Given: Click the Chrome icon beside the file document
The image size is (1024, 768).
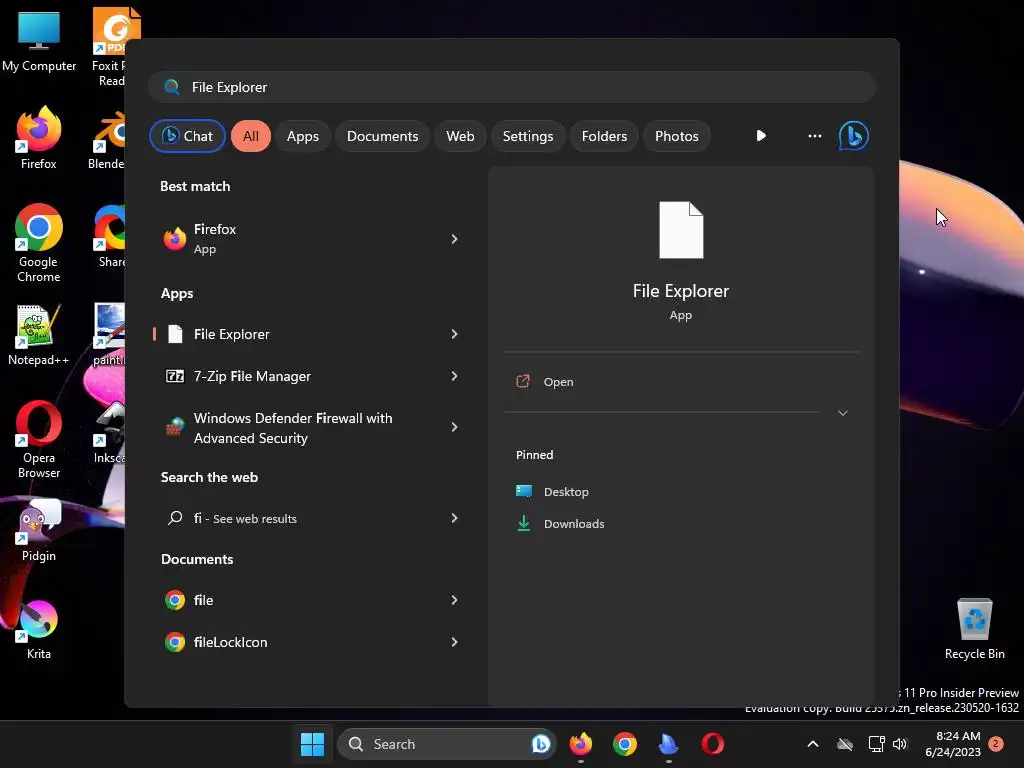Looking at the screenshot, I should [x=174, y=600].
